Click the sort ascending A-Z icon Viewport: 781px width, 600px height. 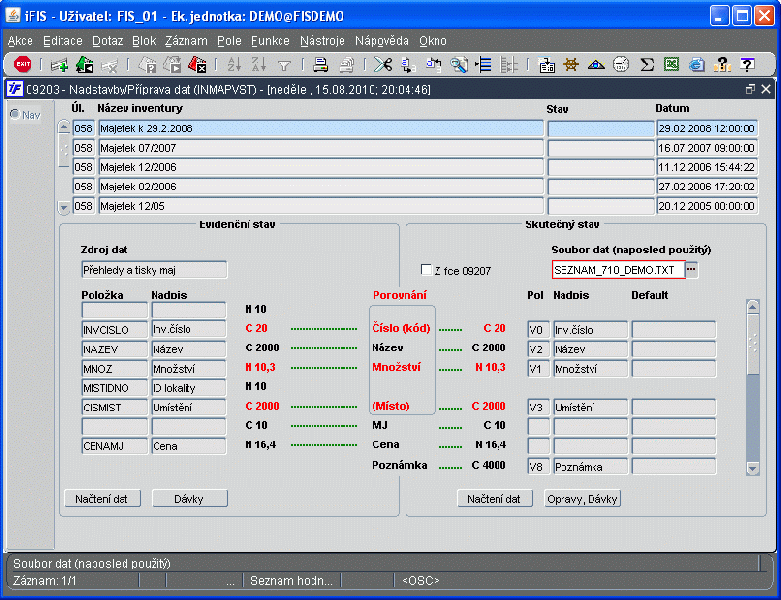coord(234,65)
